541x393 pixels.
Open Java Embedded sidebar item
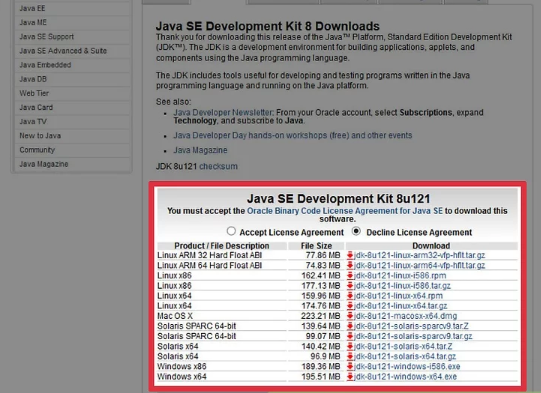click(45, 65)
